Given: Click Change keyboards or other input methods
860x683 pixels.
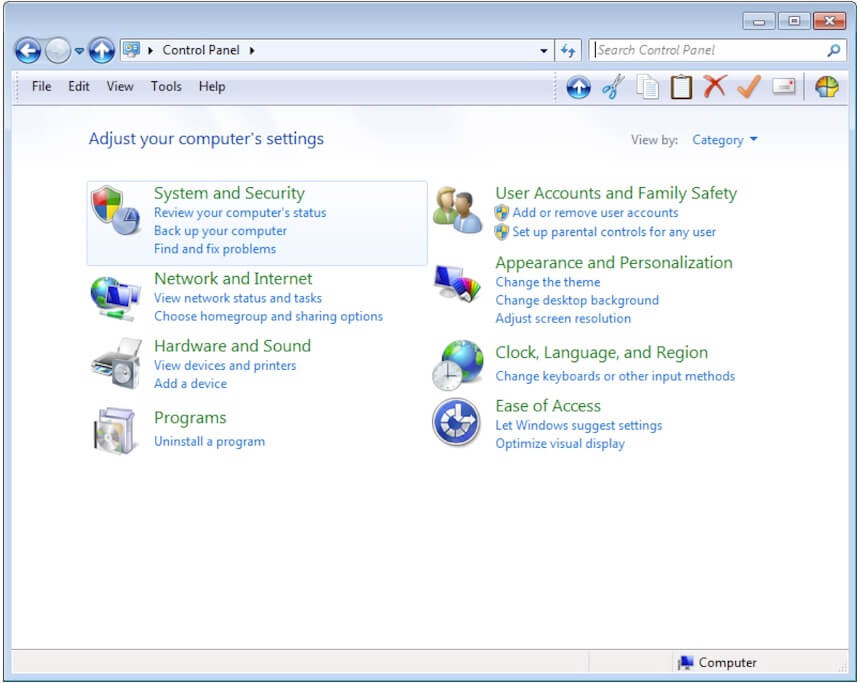Looking at the screenshot, I should (x=615, y=376).
